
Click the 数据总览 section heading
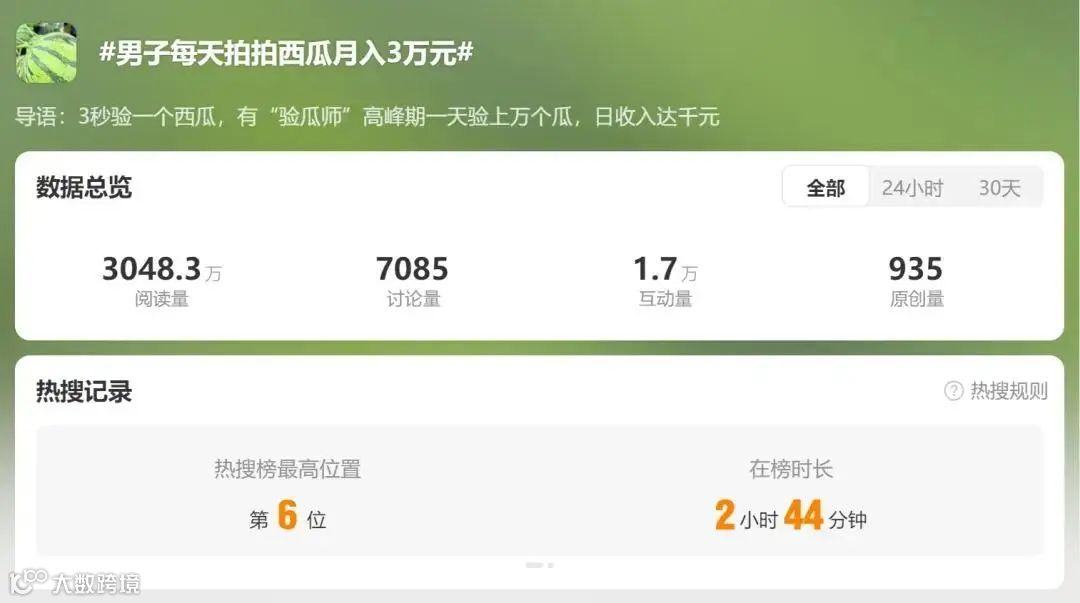tap(84, 187)
